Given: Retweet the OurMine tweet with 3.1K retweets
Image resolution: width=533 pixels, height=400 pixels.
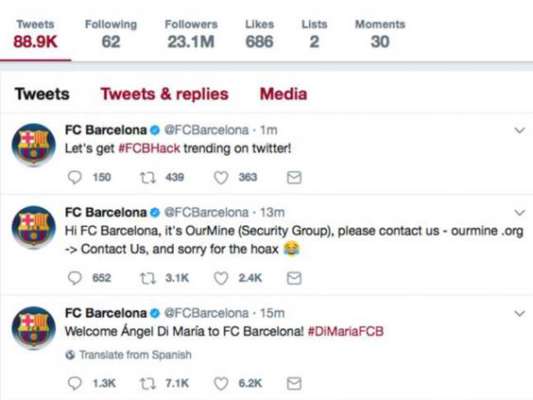Looking at the screenshot, I should tap(148, 278).
